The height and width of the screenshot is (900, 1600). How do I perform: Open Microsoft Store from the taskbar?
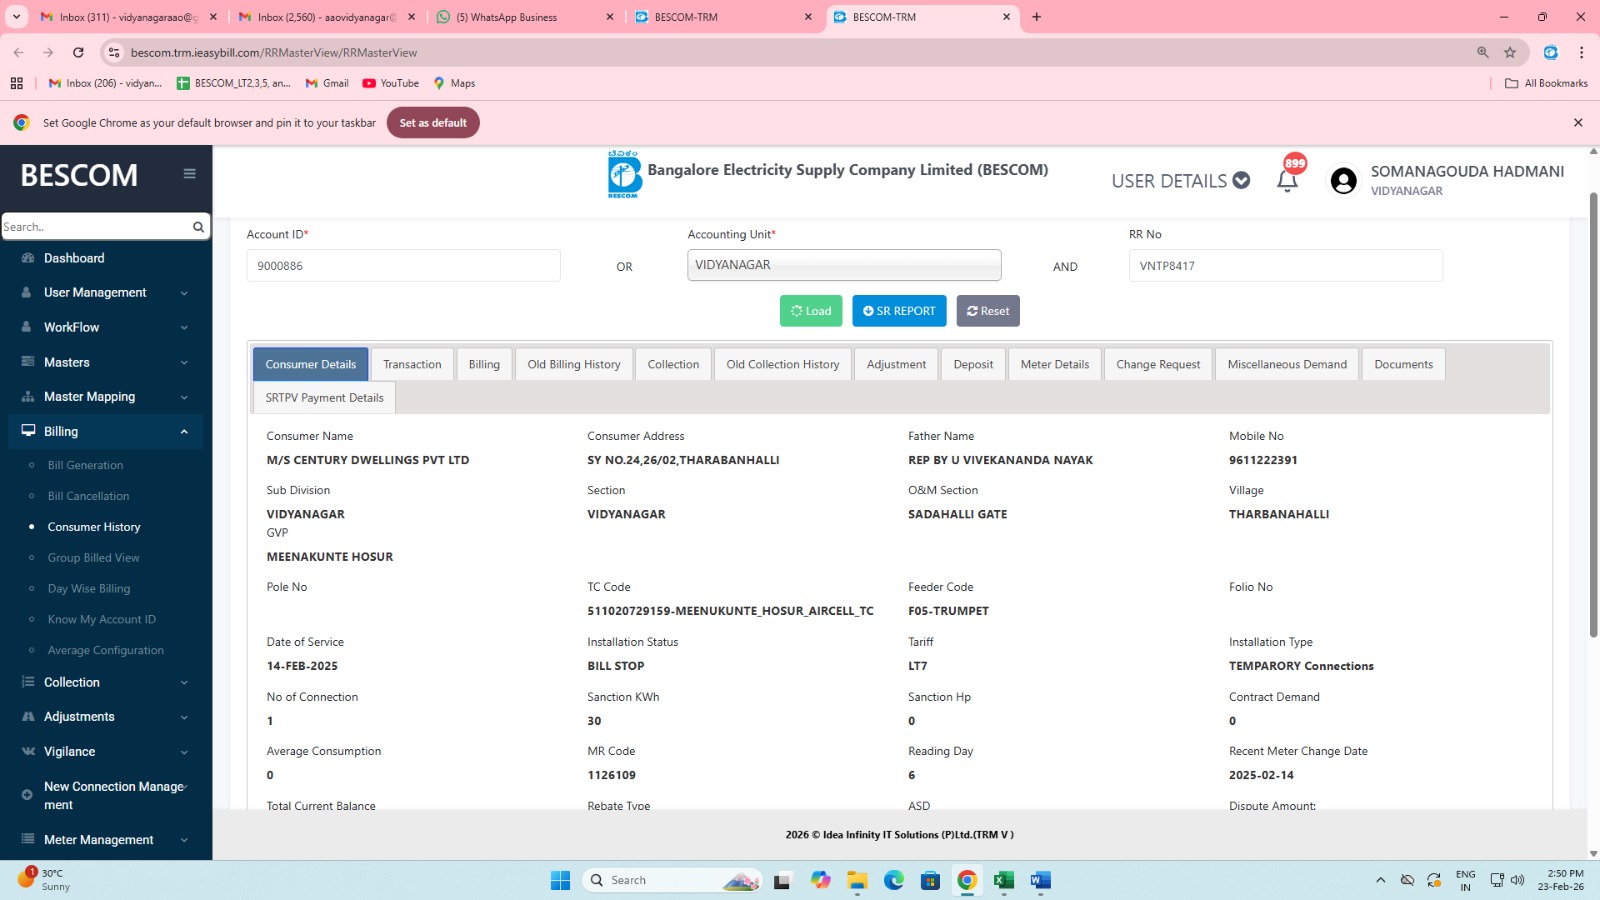point(930,880)
